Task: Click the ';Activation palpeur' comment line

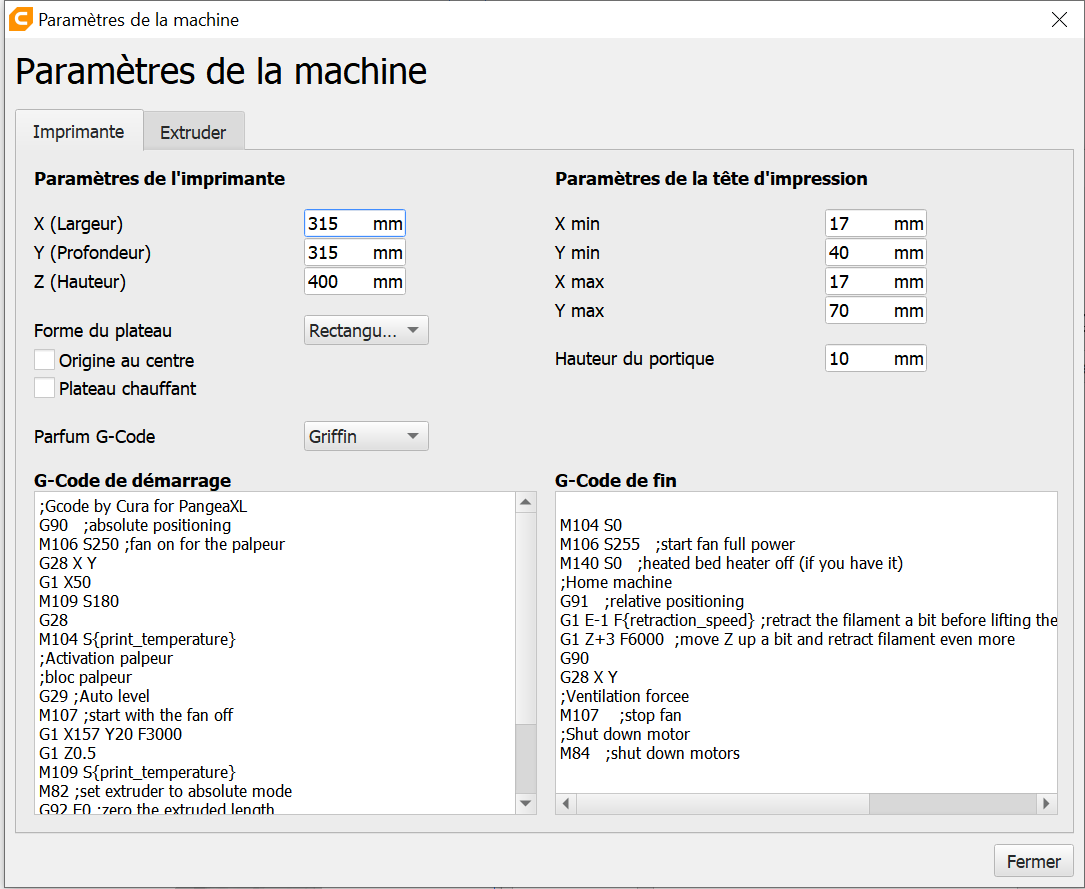Action: [x=106, y=658]
